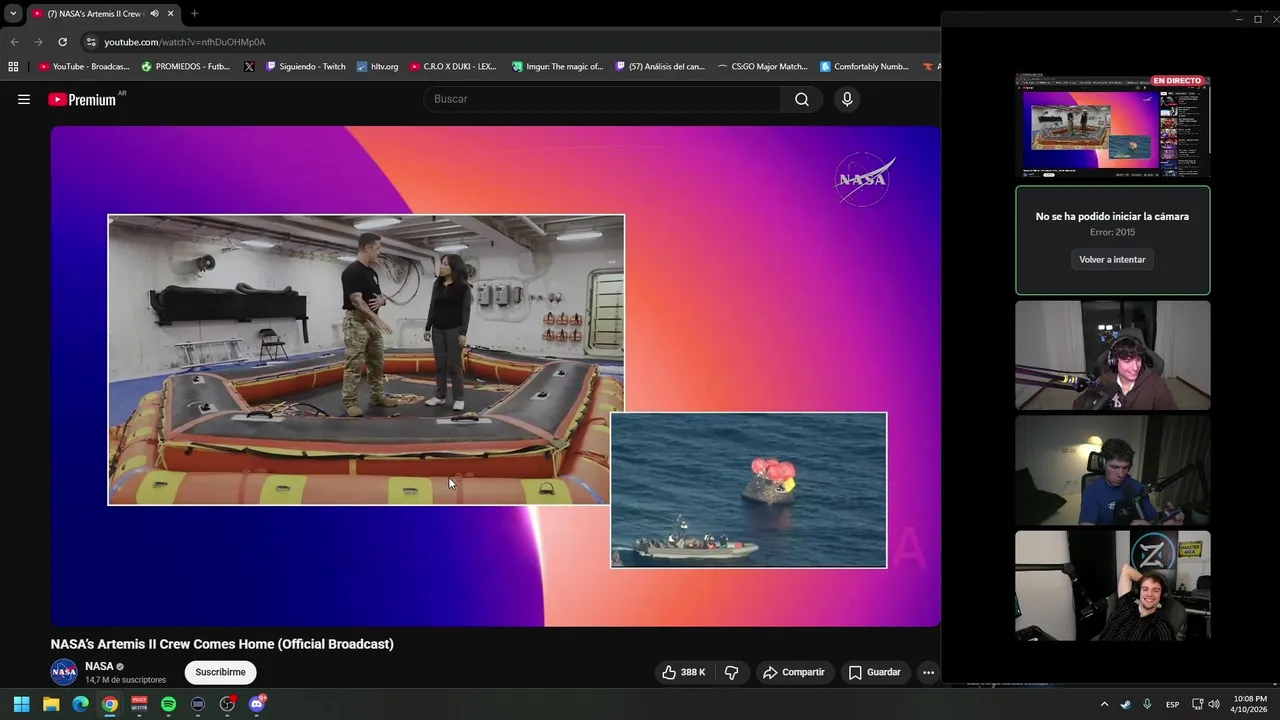Open Microsoft Edge from taskbar
This screenshot has width=1280, height=720.
coord(80,704)
